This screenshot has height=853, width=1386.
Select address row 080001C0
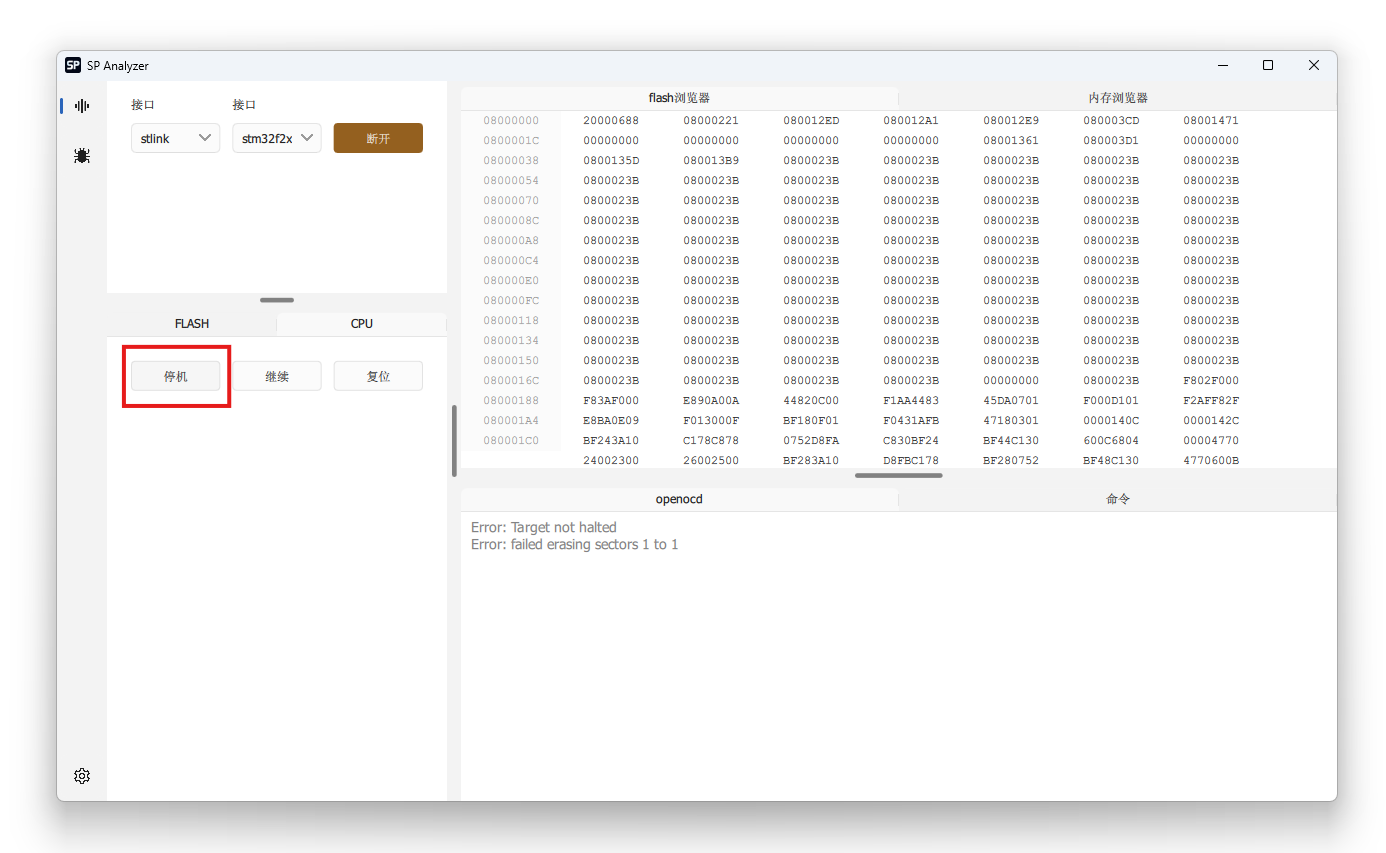pyautogui.click(x=511, y=440)
